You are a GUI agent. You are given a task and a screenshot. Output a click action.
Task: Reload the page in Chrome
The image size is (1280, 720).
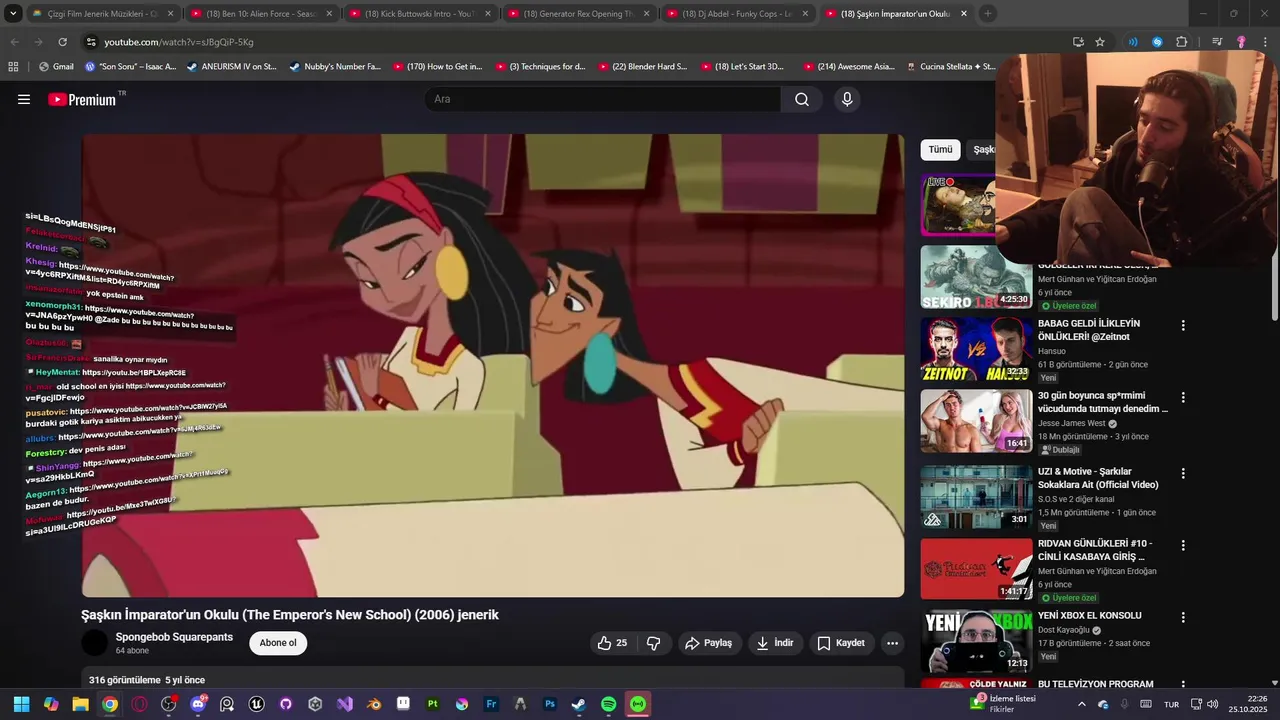coord(62,42)
